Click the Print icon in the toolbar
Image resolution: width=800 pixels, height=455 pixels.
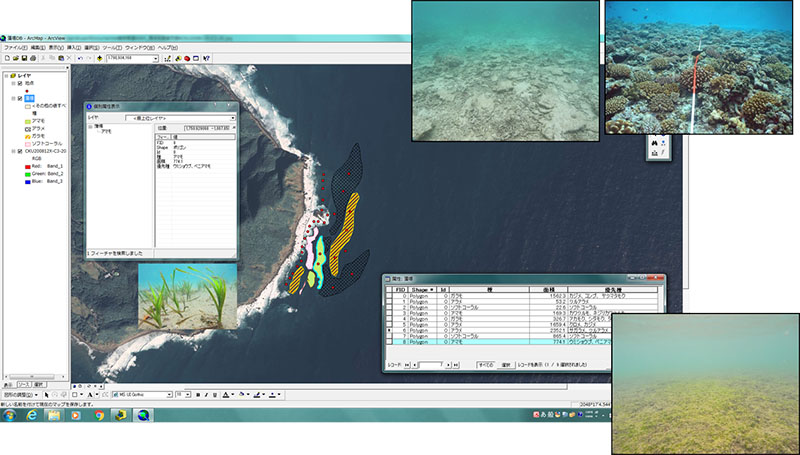coord(31,59)
